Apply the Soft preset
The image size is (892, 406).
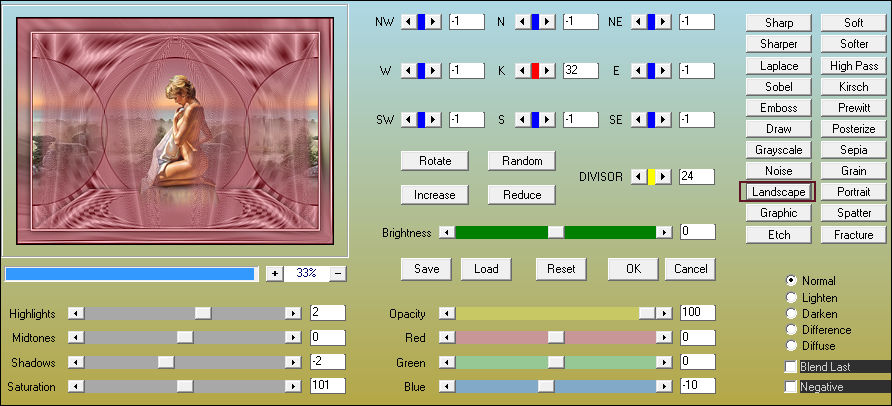853,23
